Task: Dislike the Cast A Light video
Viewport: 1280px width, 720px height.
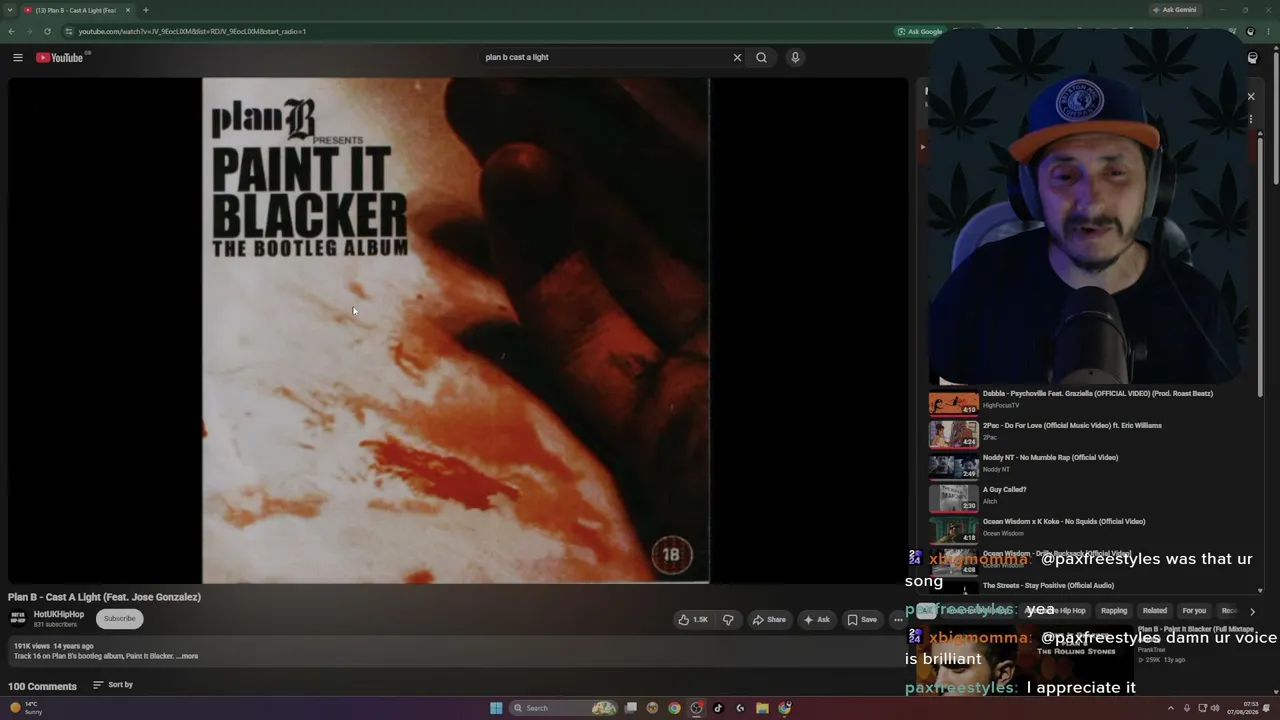Action: click(x=728, y=620)
